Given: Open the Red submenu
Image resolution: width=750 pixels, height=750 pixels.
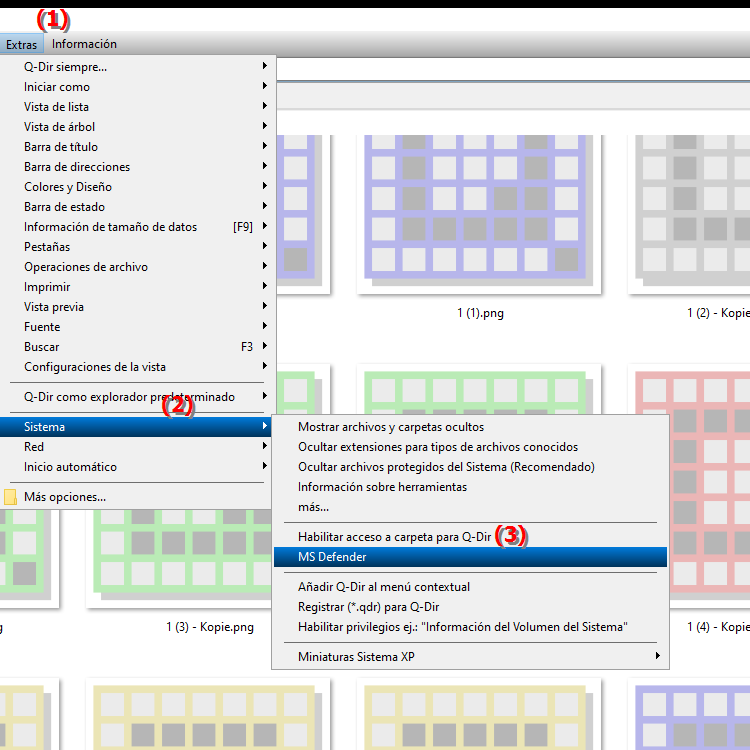Looking at the screenshot, I should coord(136,447).
